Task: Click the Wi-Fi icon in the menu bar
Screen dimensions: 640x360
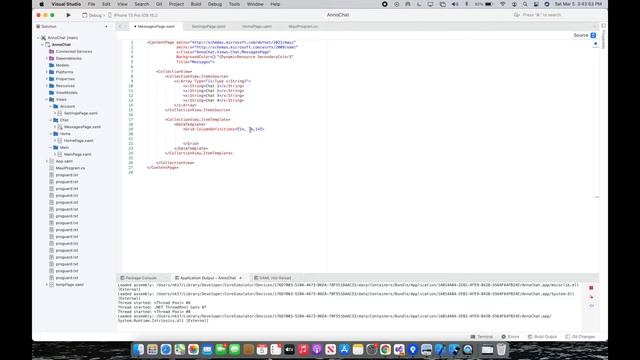Action: (503, 4)
